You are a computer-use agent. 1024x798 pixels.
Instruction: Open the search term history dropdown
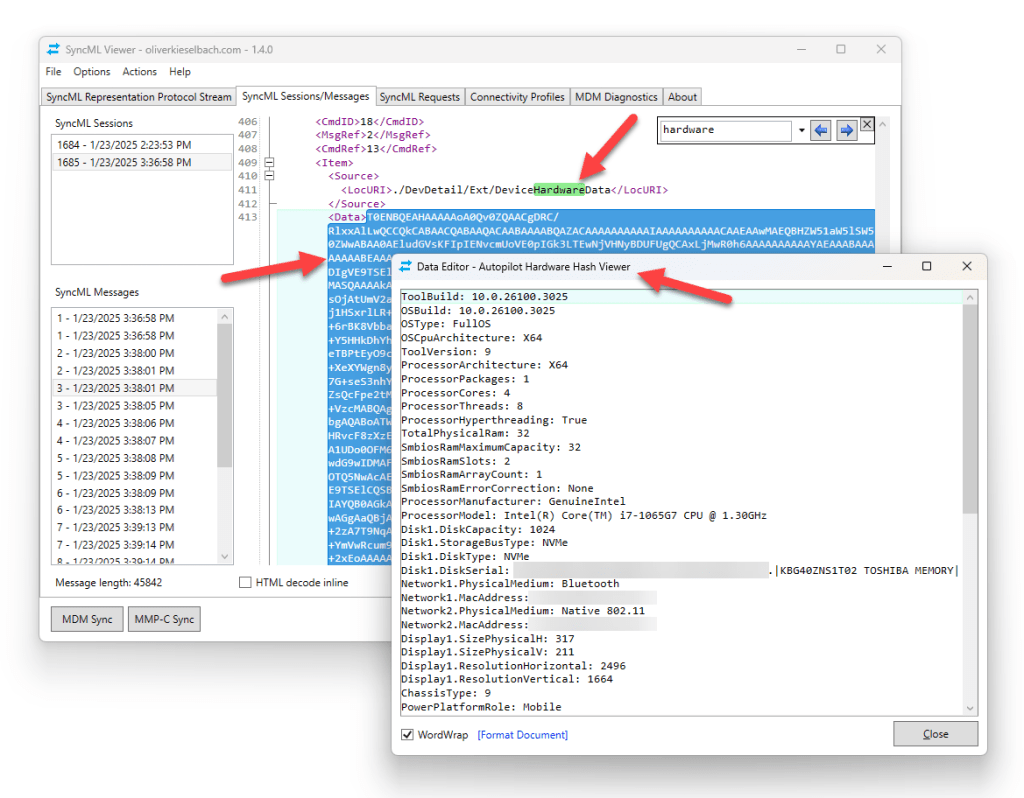[801, 131]
